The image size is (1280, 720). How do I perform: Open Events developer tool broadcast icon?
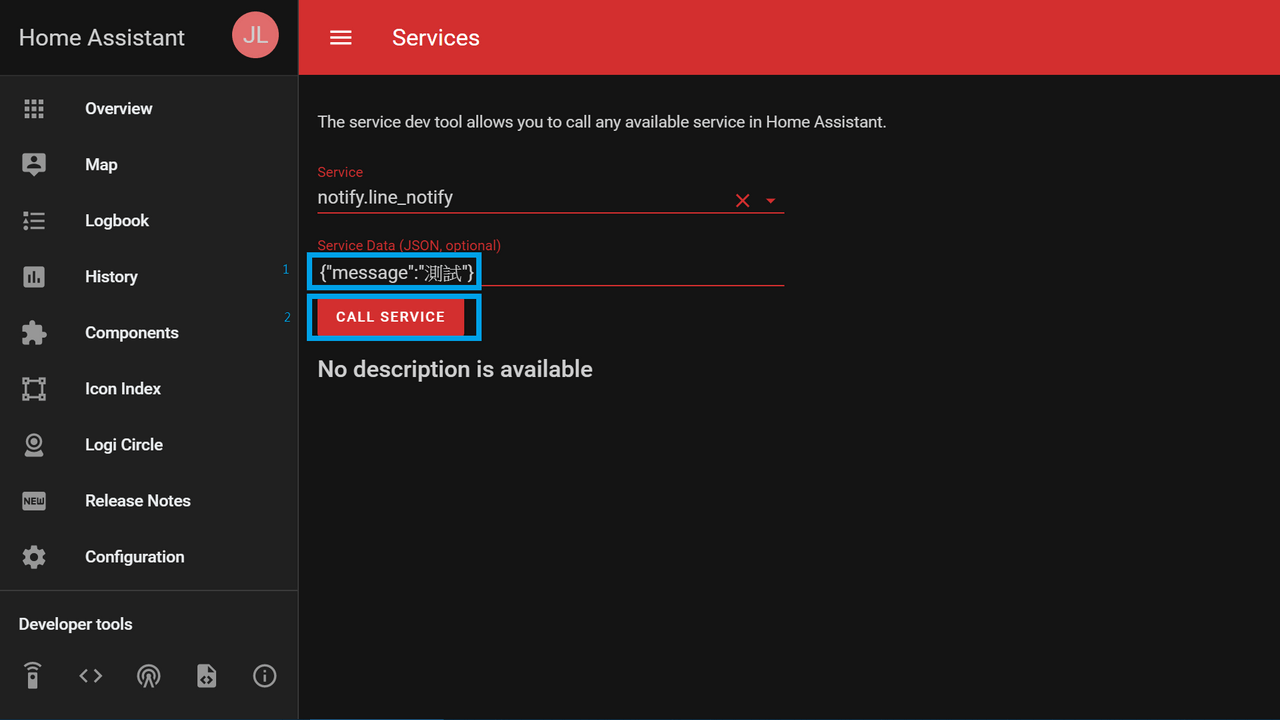point(149,676)
